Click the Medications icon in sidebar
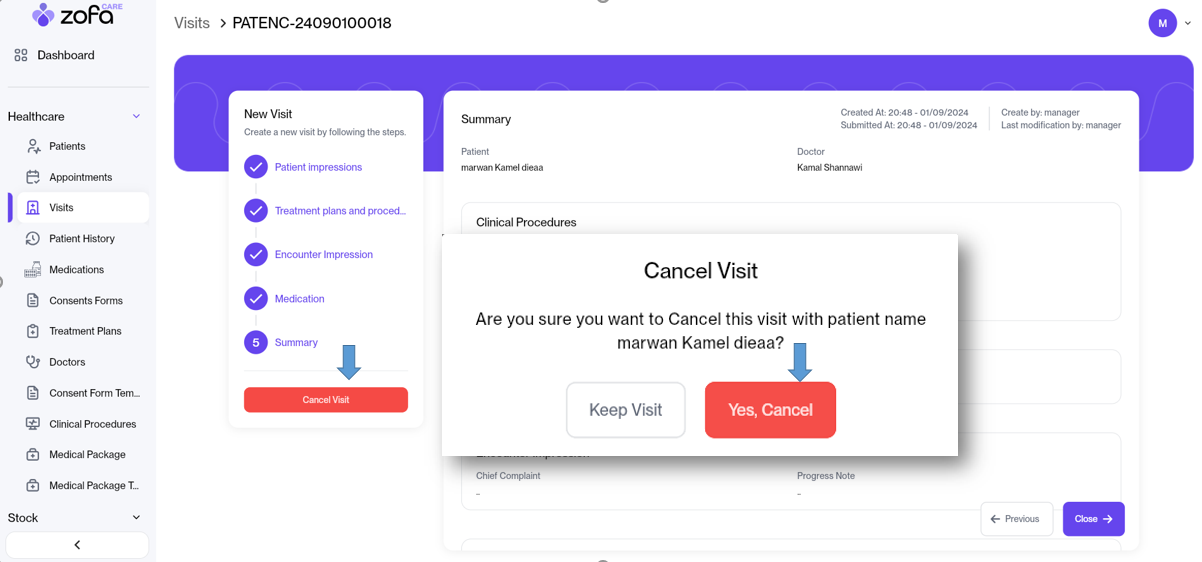This screenshot has width=1202, height=562. [33, 270]
